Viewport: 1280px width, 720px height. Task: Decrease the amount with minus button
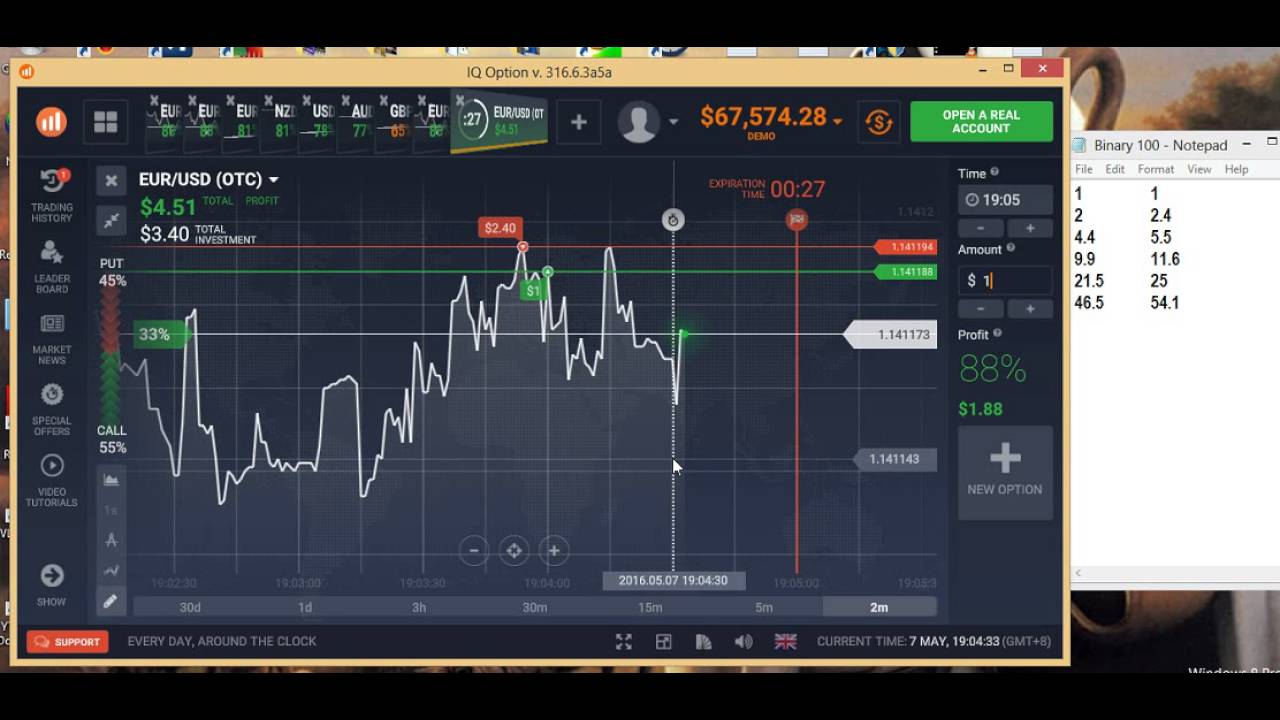(981, 309)
